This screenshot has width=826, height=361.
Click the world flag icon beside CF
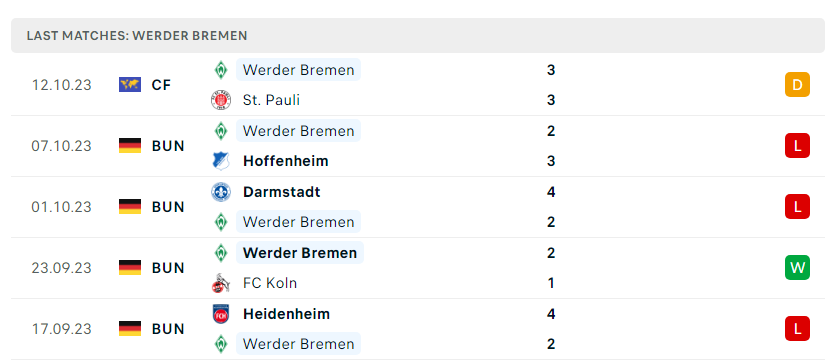(130, 85)
